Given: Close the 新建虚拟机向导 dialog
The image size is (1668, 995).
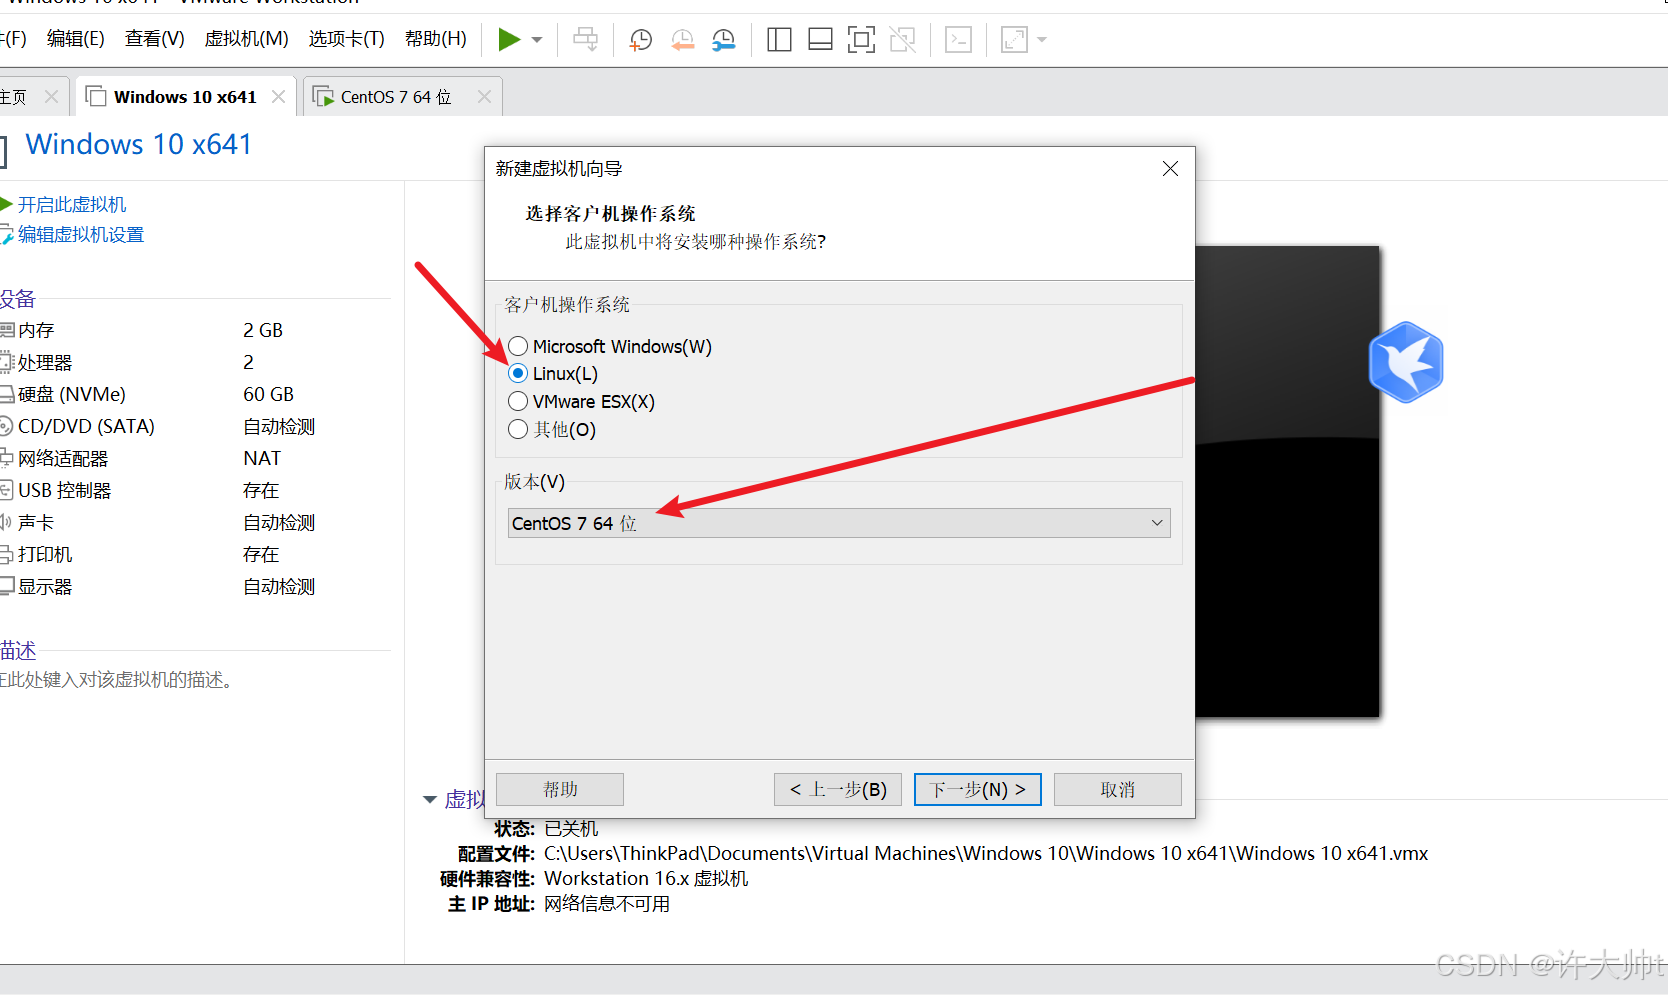Looking at the screenshot, I should tap(1170, 169).
